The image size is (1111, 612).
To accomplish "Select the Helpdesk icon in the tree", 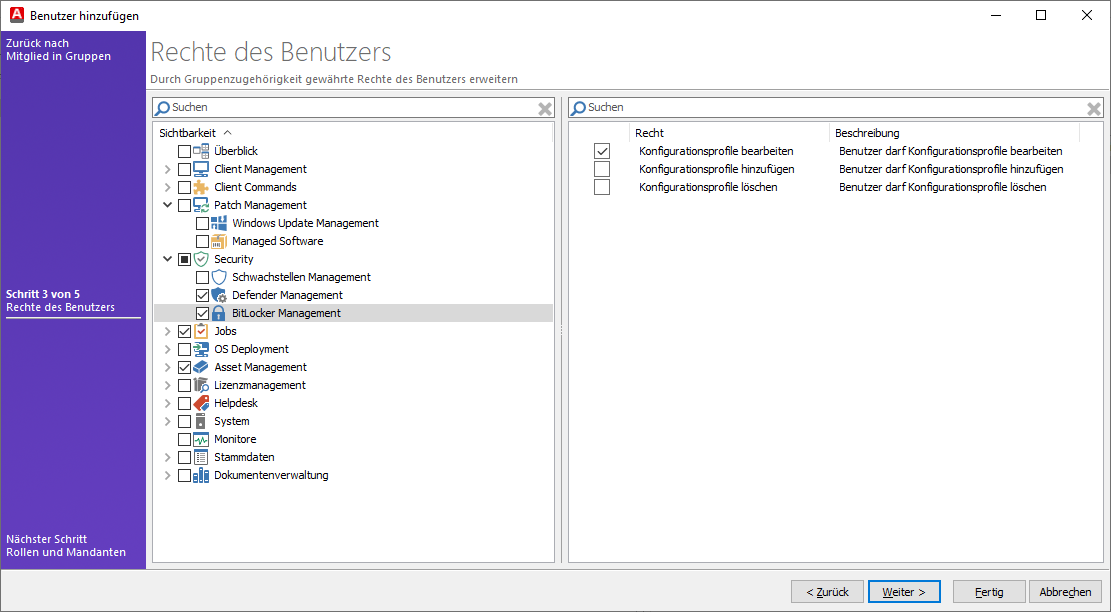I will 200,403.
